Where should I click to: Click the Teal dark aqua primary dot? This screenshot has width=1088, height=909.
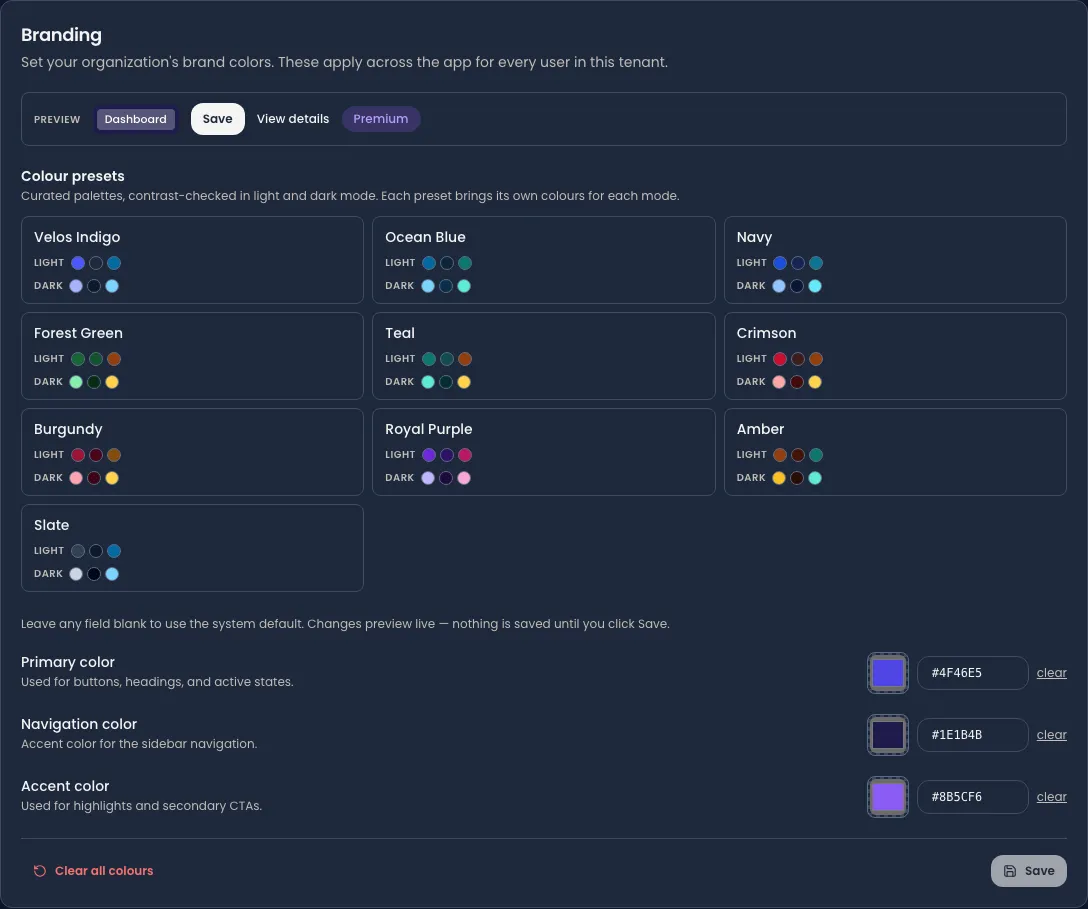click(428, 382)
